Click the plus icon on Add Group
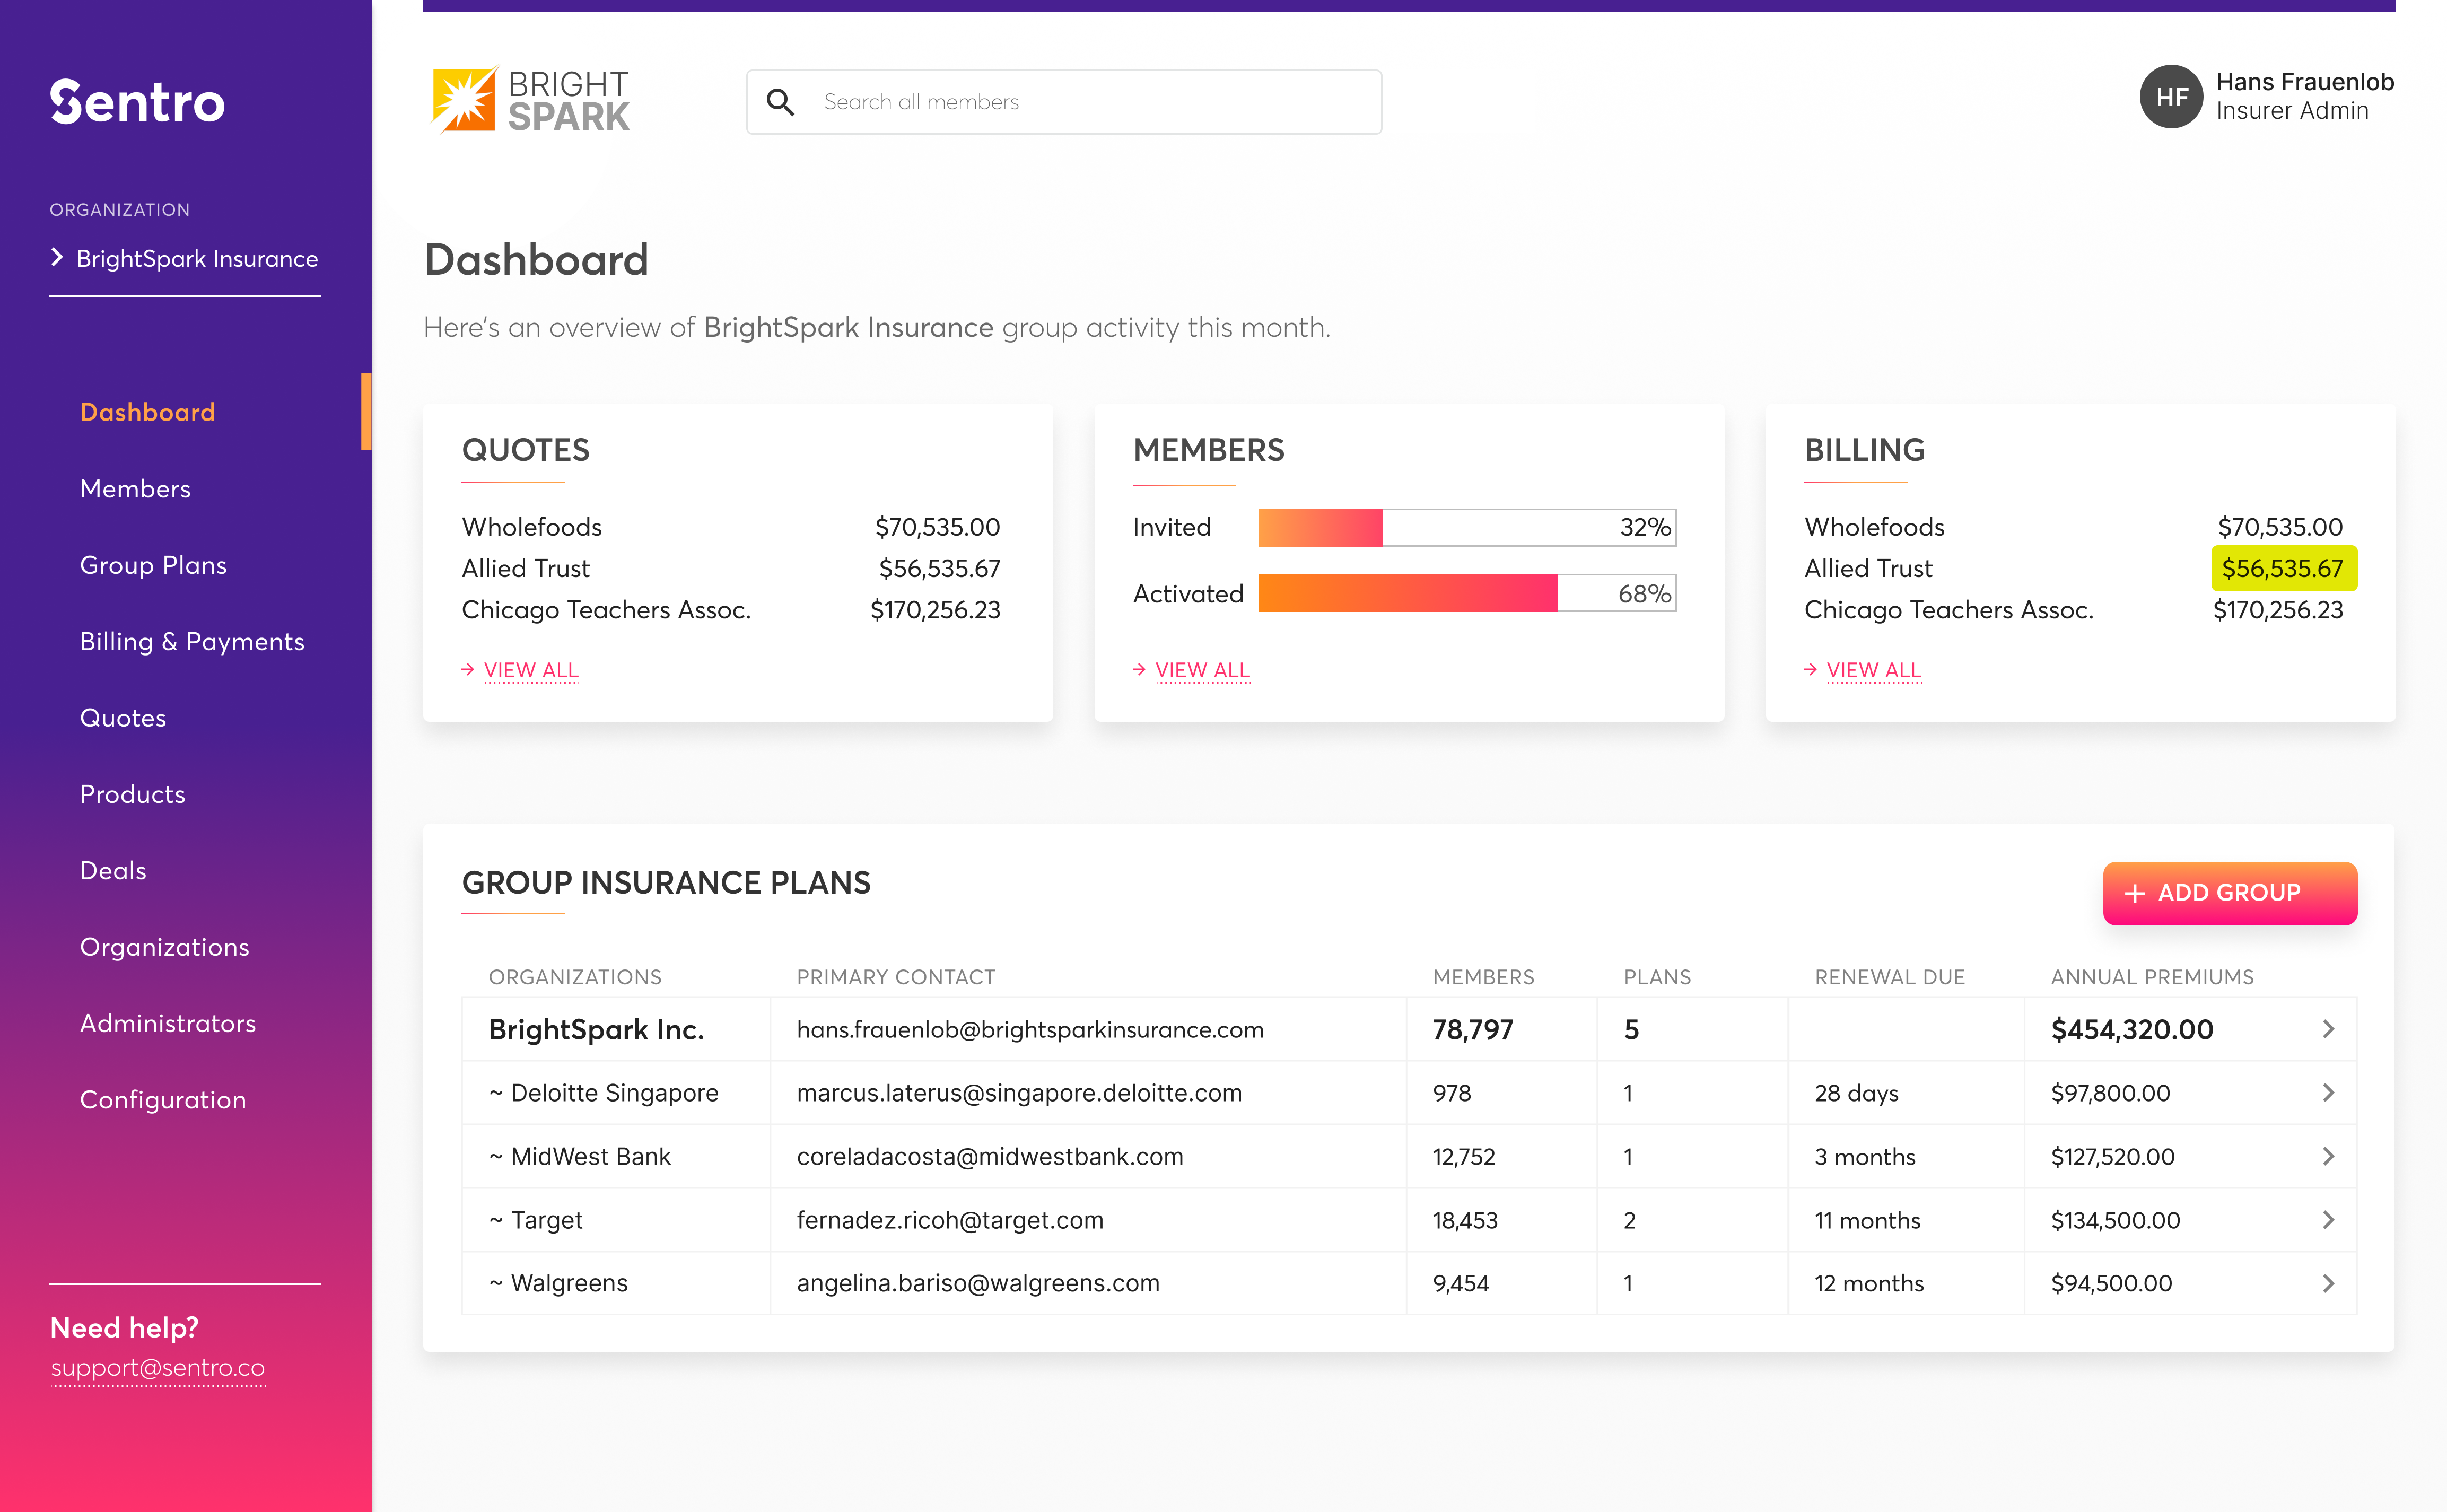The width and height of the screenshot is (2447, 1512). pyautogui.click(x=2135, y=893)
